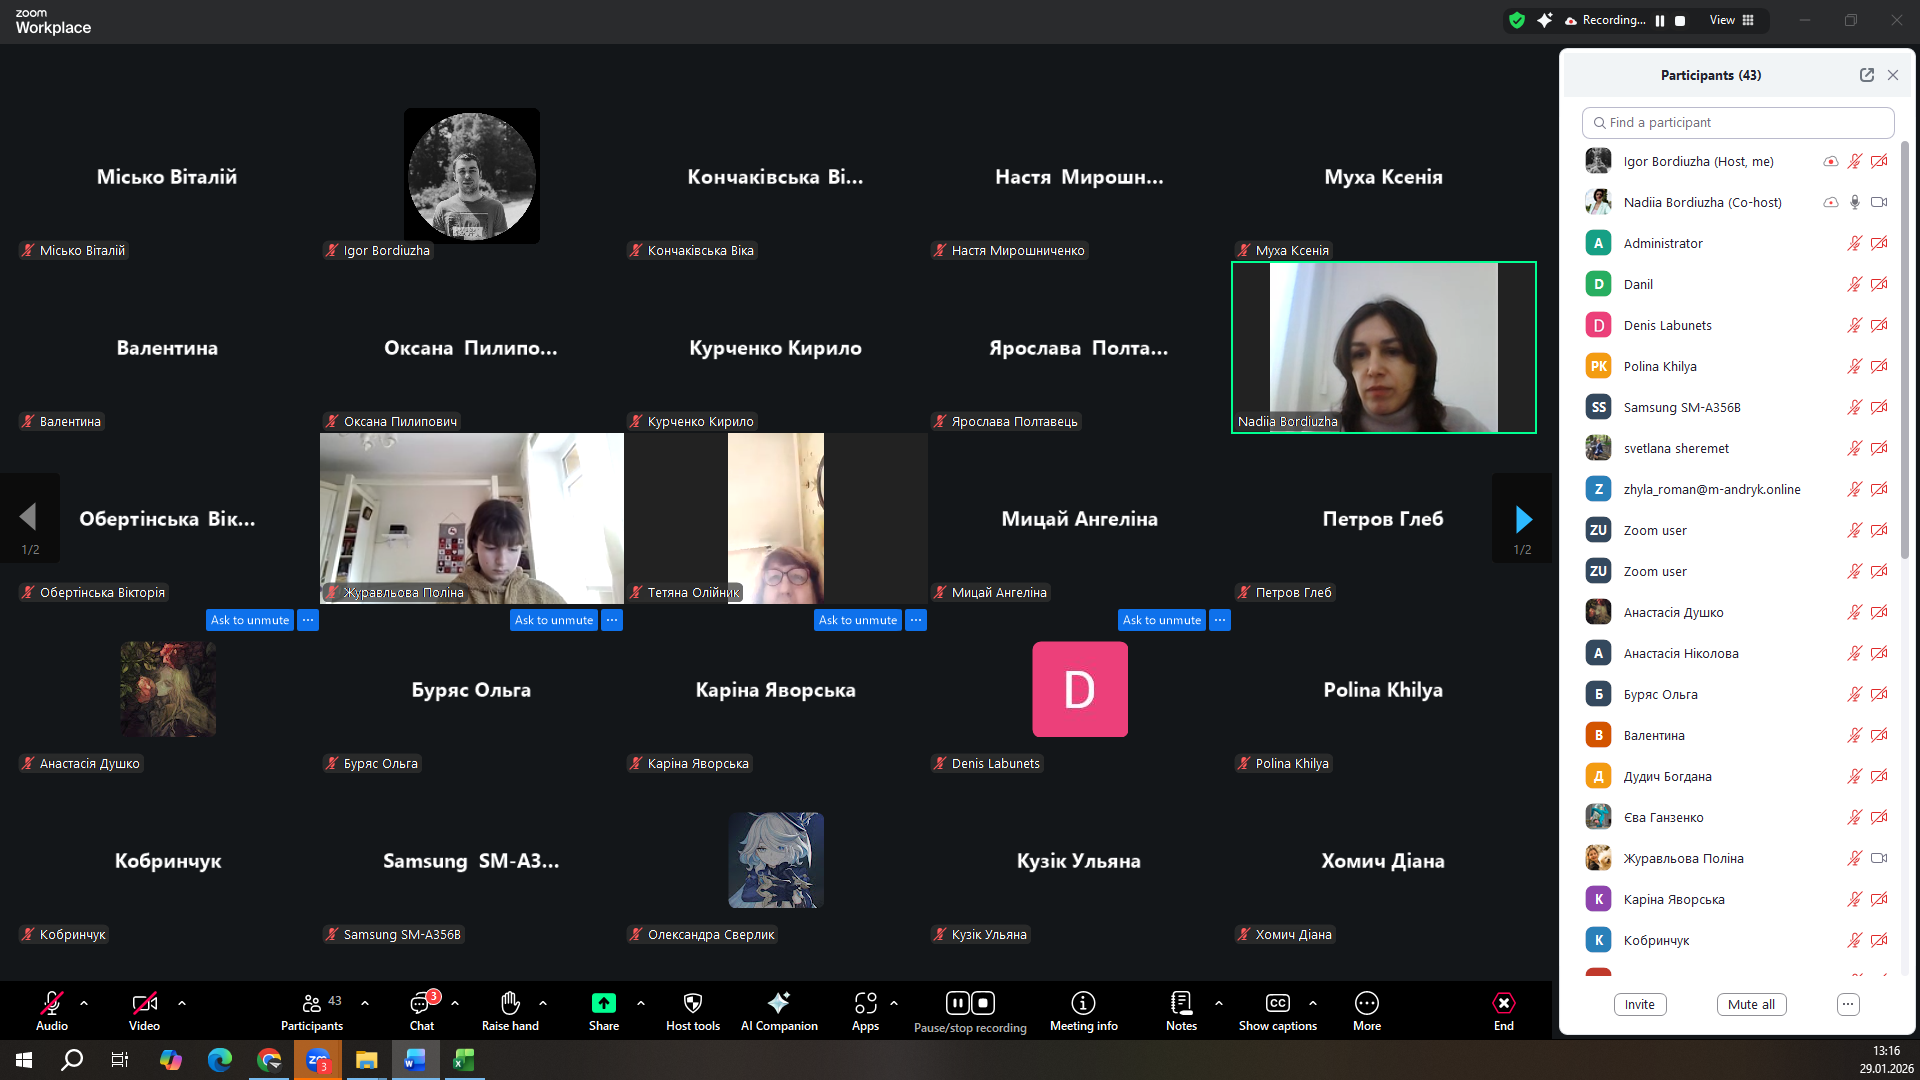Open the Host tools shield icon
Viewport: 1920px width, 1080px height.
[692, 1003]
